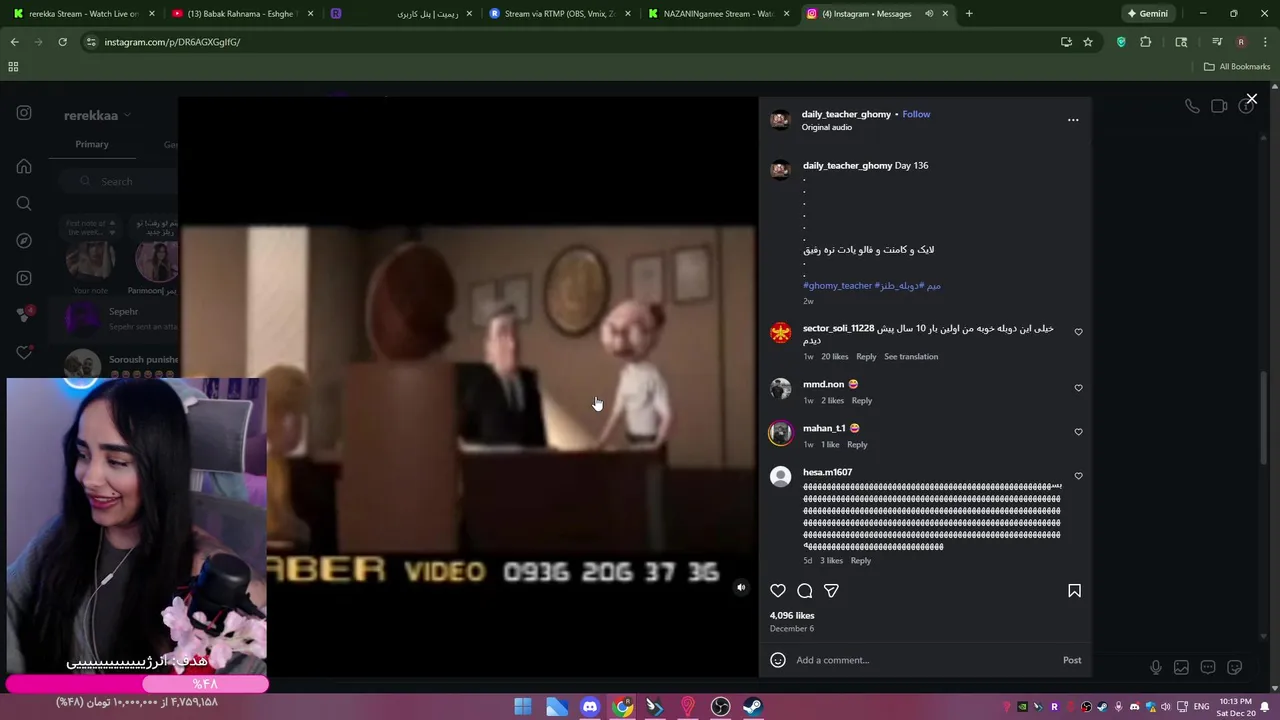Reply to the hesa.m1607 comment

[860, 560]
